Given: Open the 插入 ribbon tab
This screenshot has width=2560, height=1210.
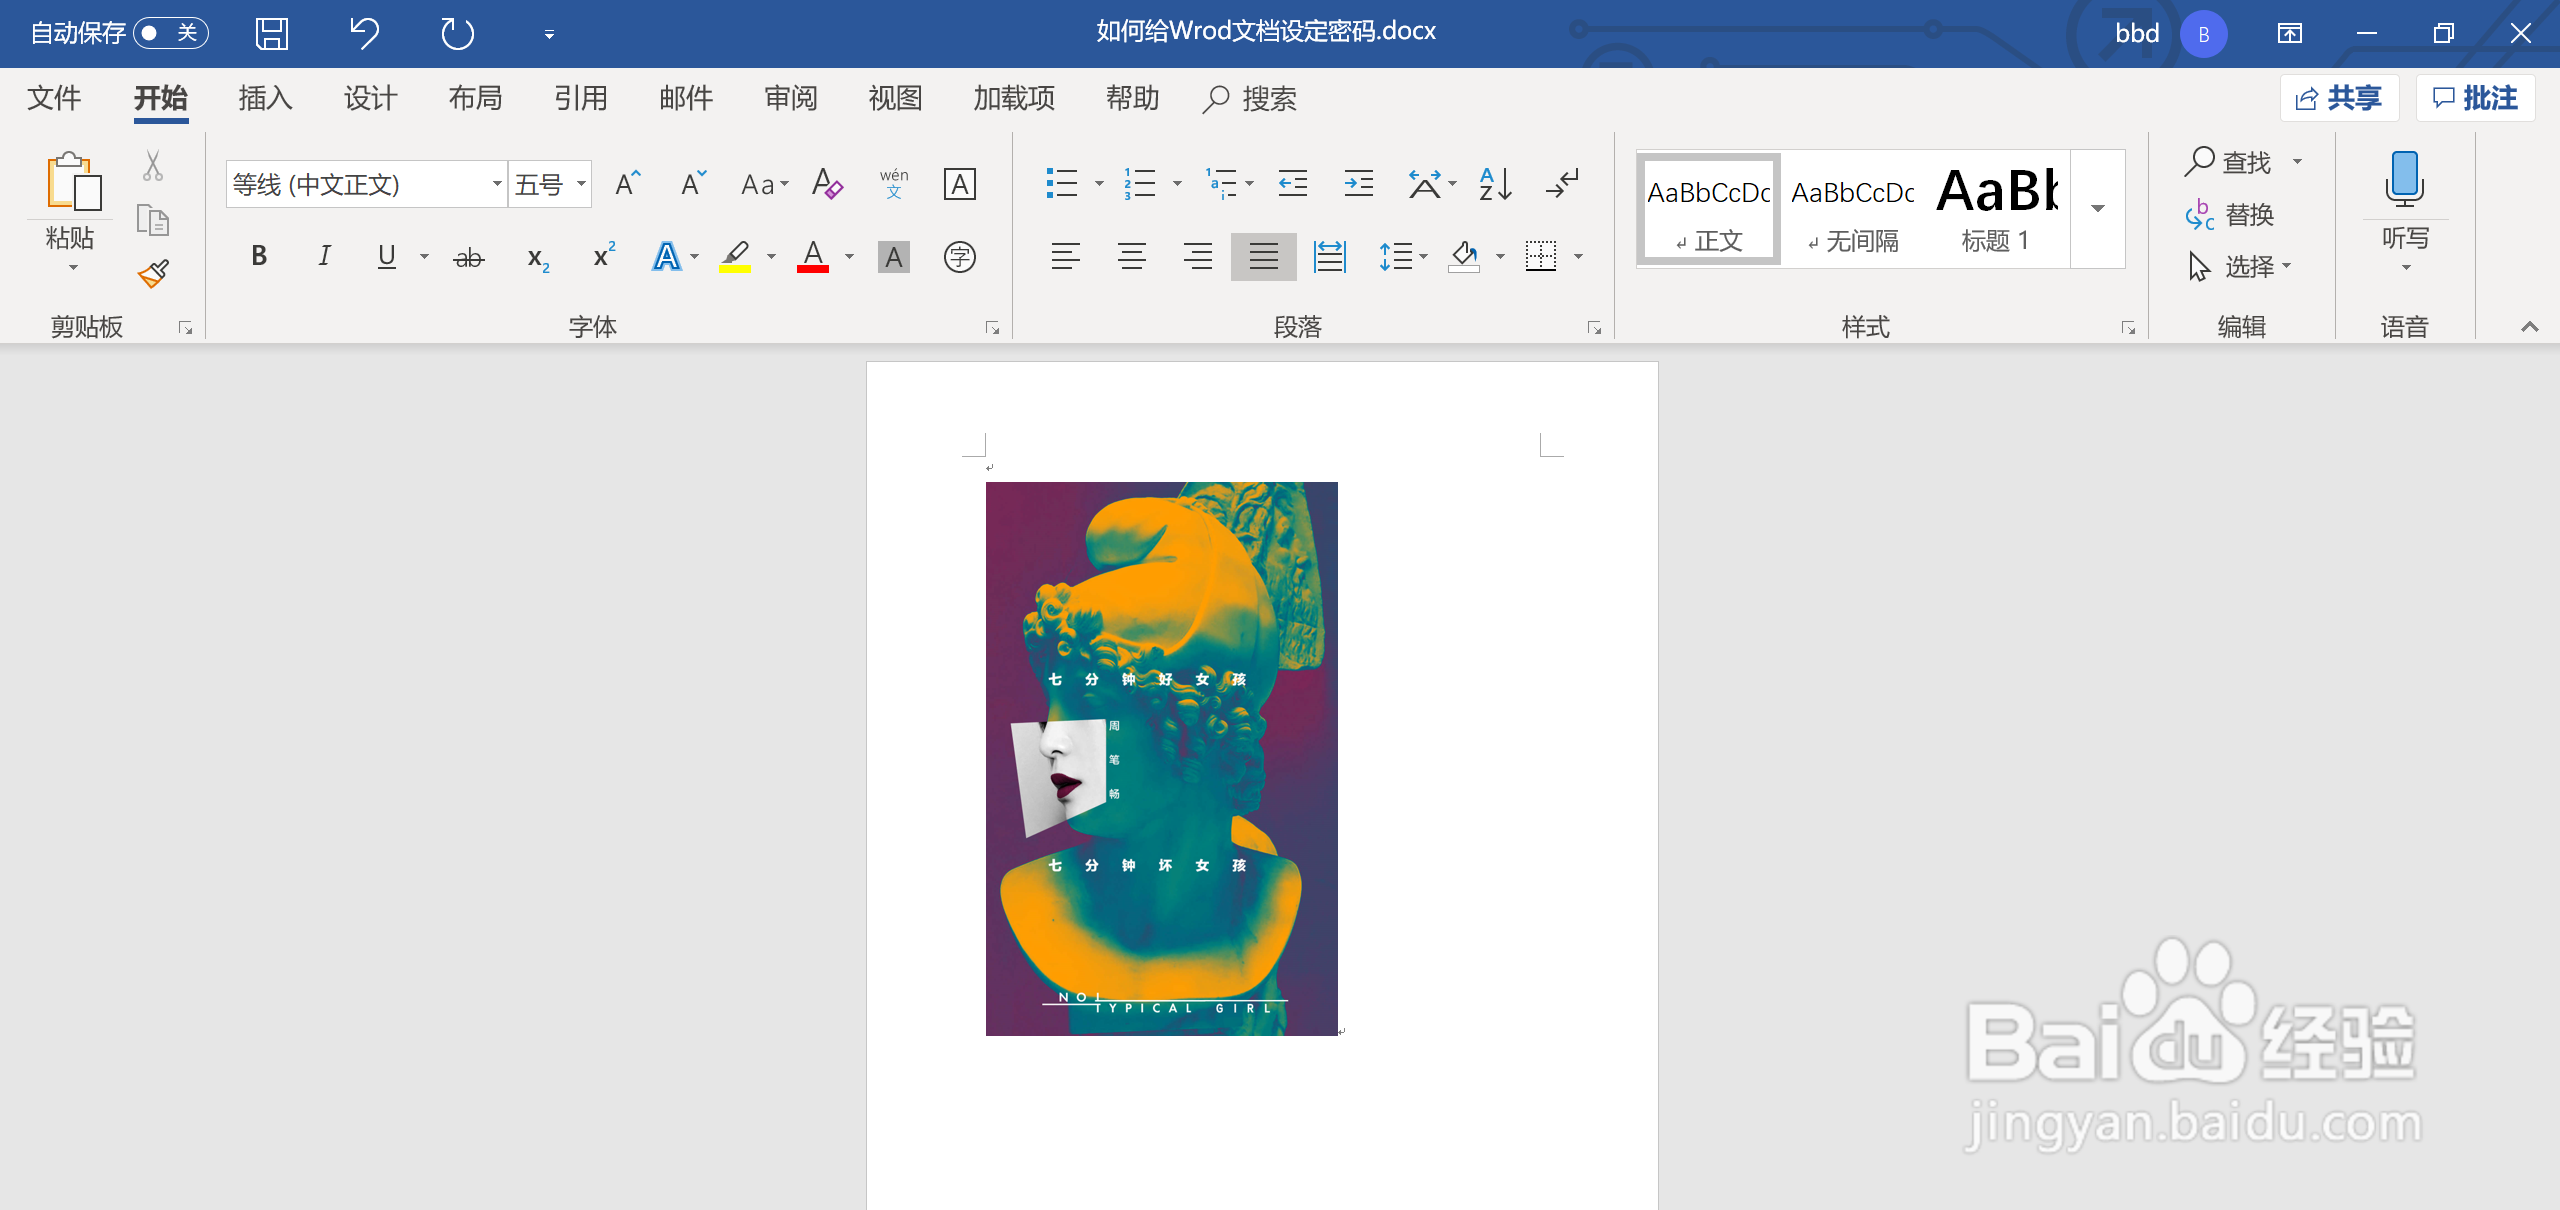Looking at the screenshot, I should pos(265,98).
